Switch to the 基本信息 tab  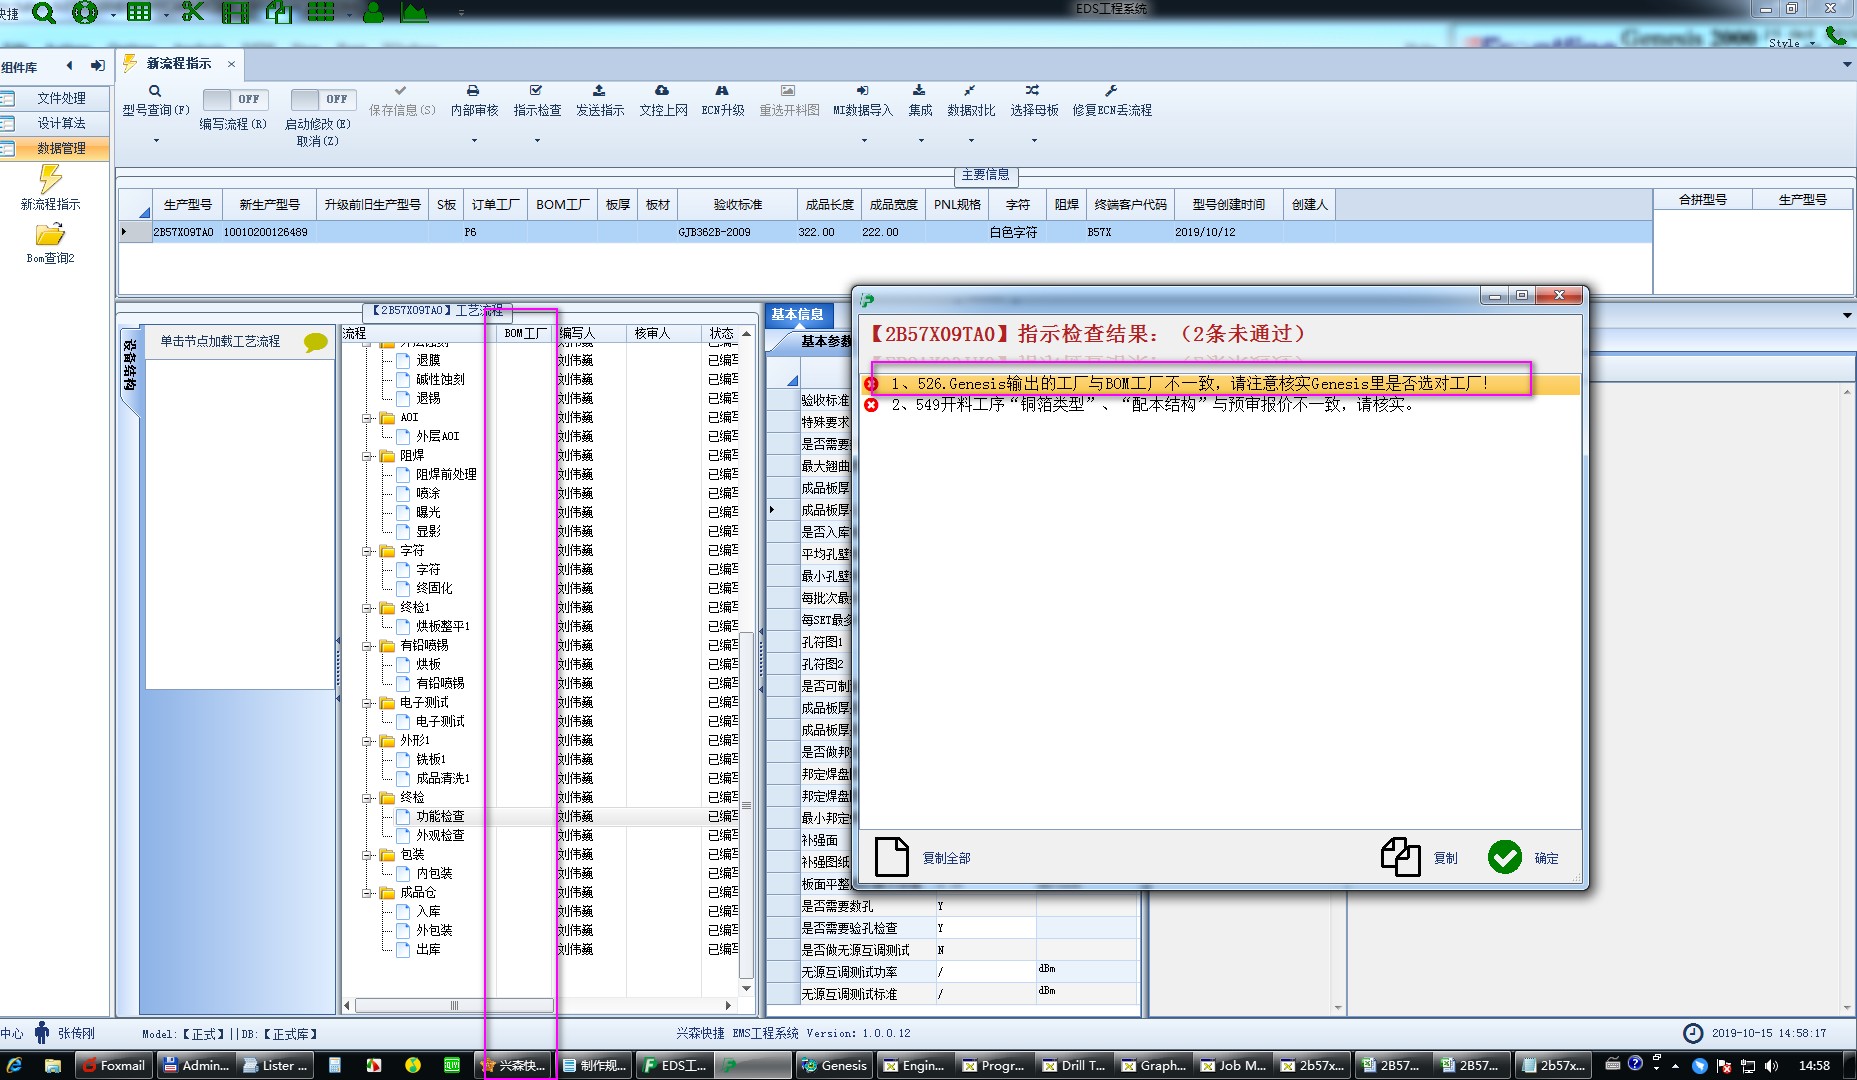(x=797, y=314)
